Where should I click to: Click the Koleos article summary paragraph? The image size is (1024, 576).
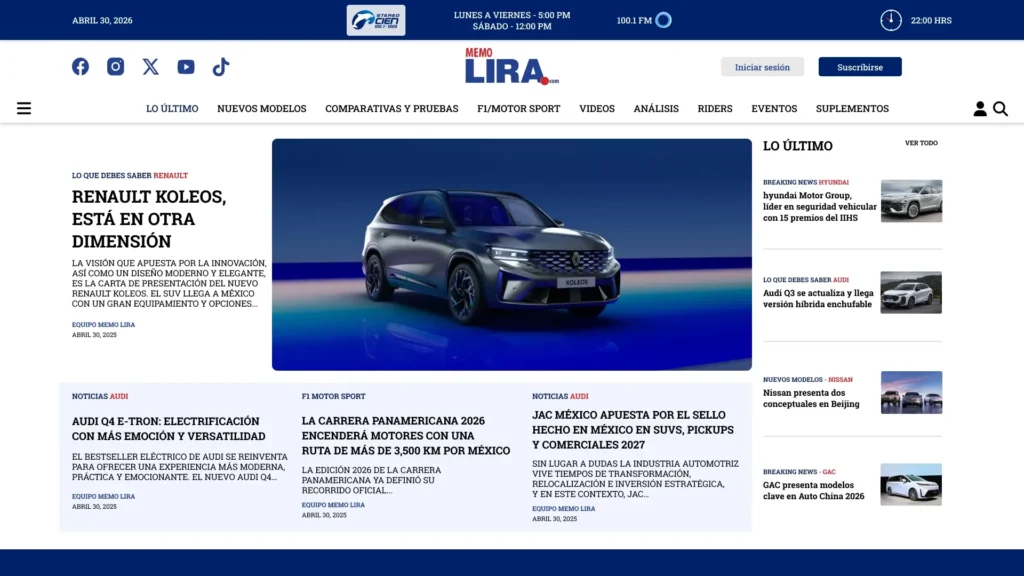pyautogui.click(x=169, y=283)
